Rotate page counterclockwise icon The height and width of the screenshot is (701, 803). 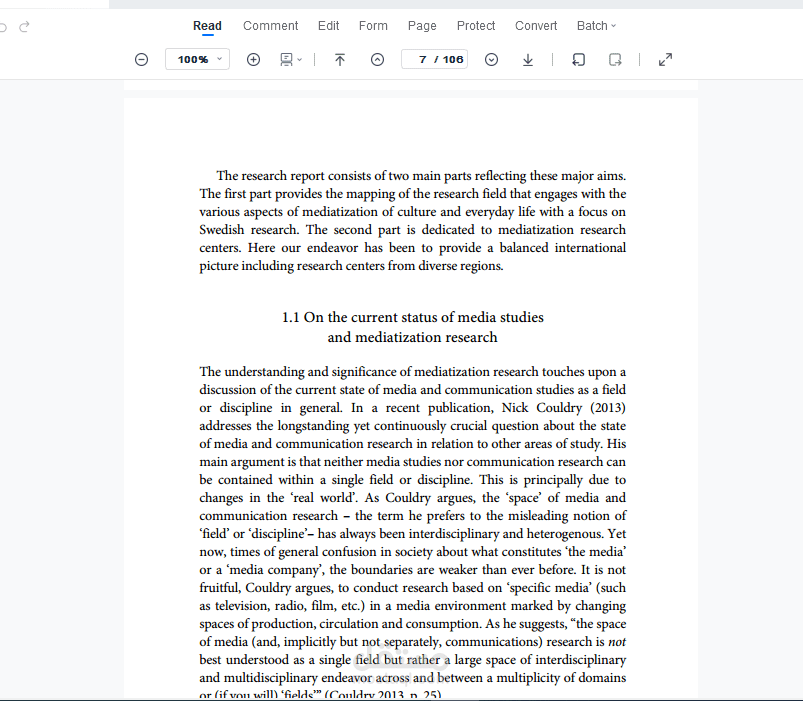578,59
